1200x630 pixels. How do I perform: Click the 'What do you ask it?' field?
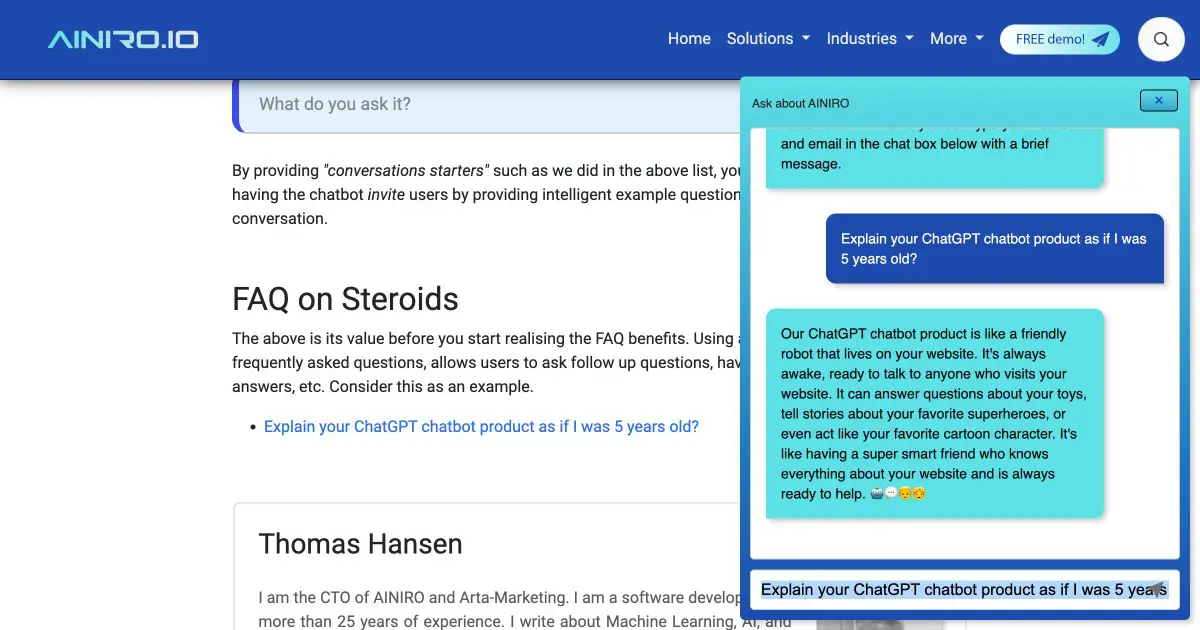pyautogui.click(x=490, y=104)
